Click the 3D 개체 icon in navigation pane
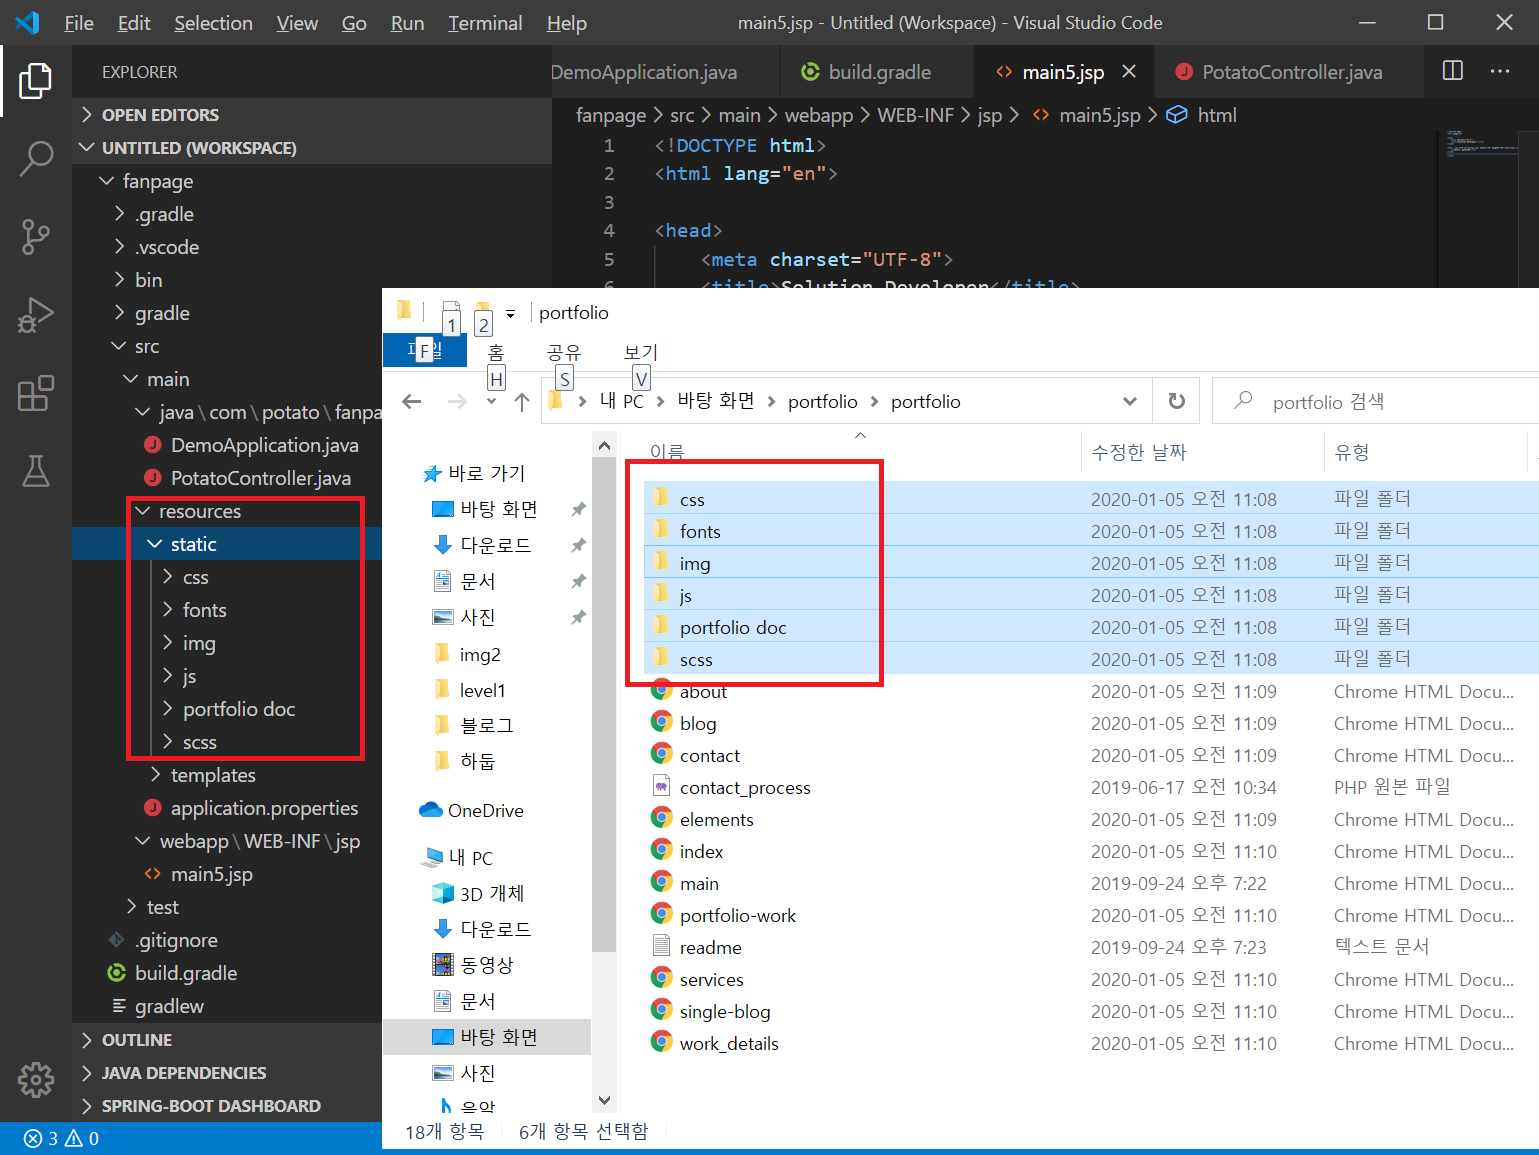1539x1155 pixels. pyautogui.click(x=443, y=893)
